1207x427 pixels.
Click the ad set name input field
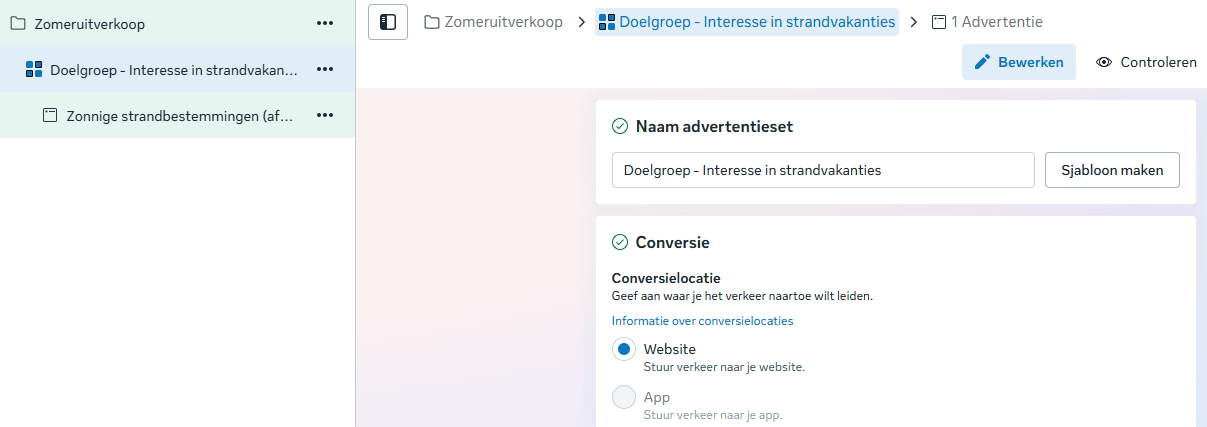(823, 170)
